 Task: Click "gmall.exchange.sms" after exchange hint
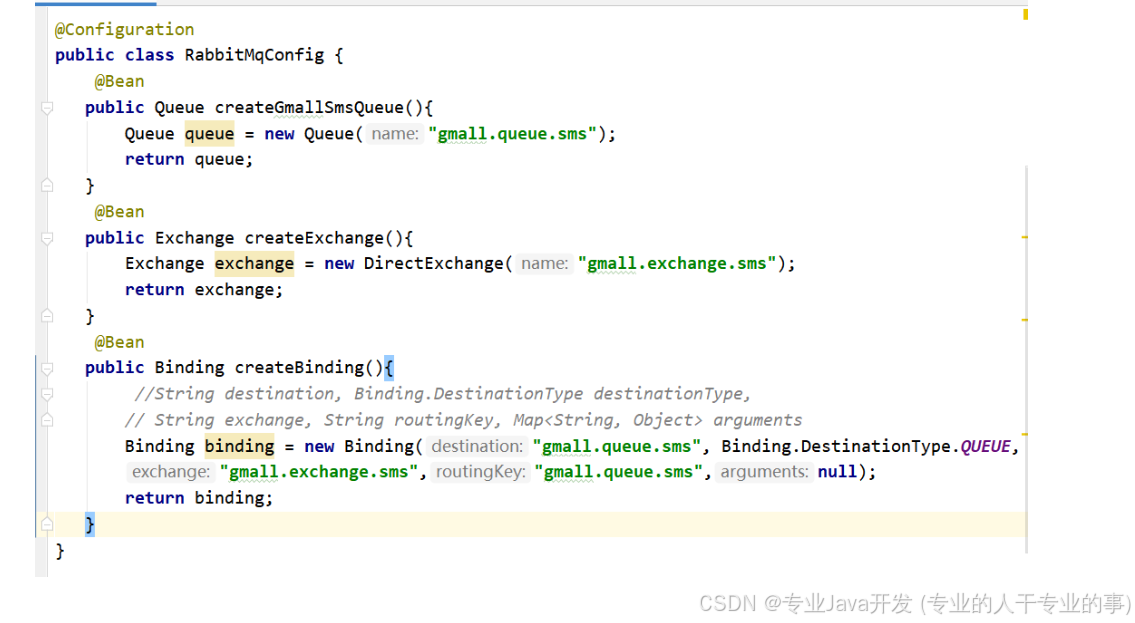319,472
